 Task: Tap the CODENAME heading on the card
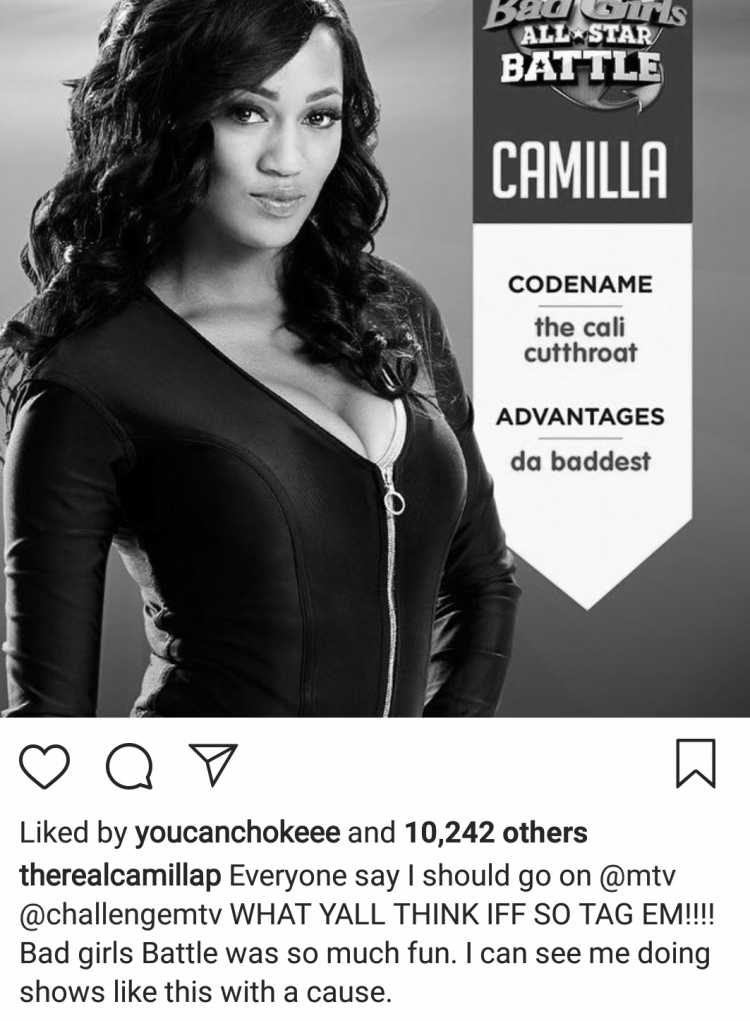pyautogui.click(x=580, y=285)
